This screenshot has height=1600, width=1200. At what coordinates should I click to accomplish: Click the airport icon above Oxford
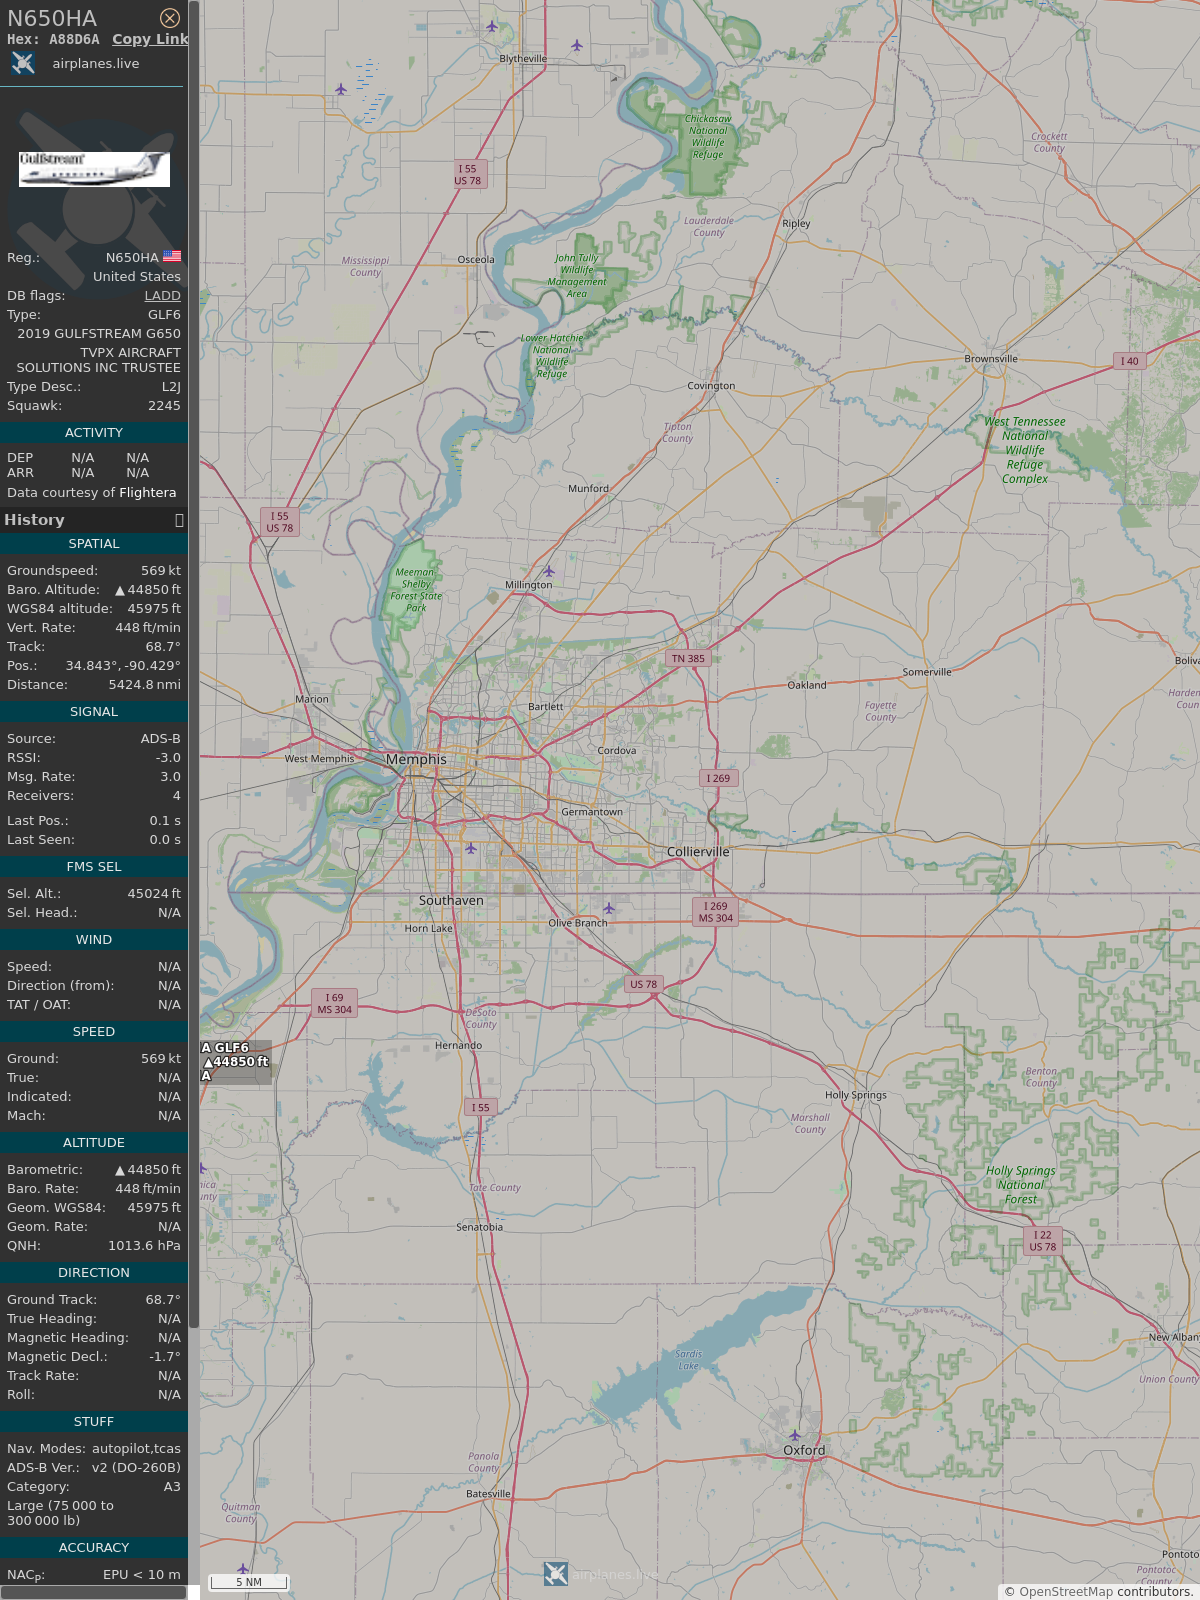(795, 1435)
